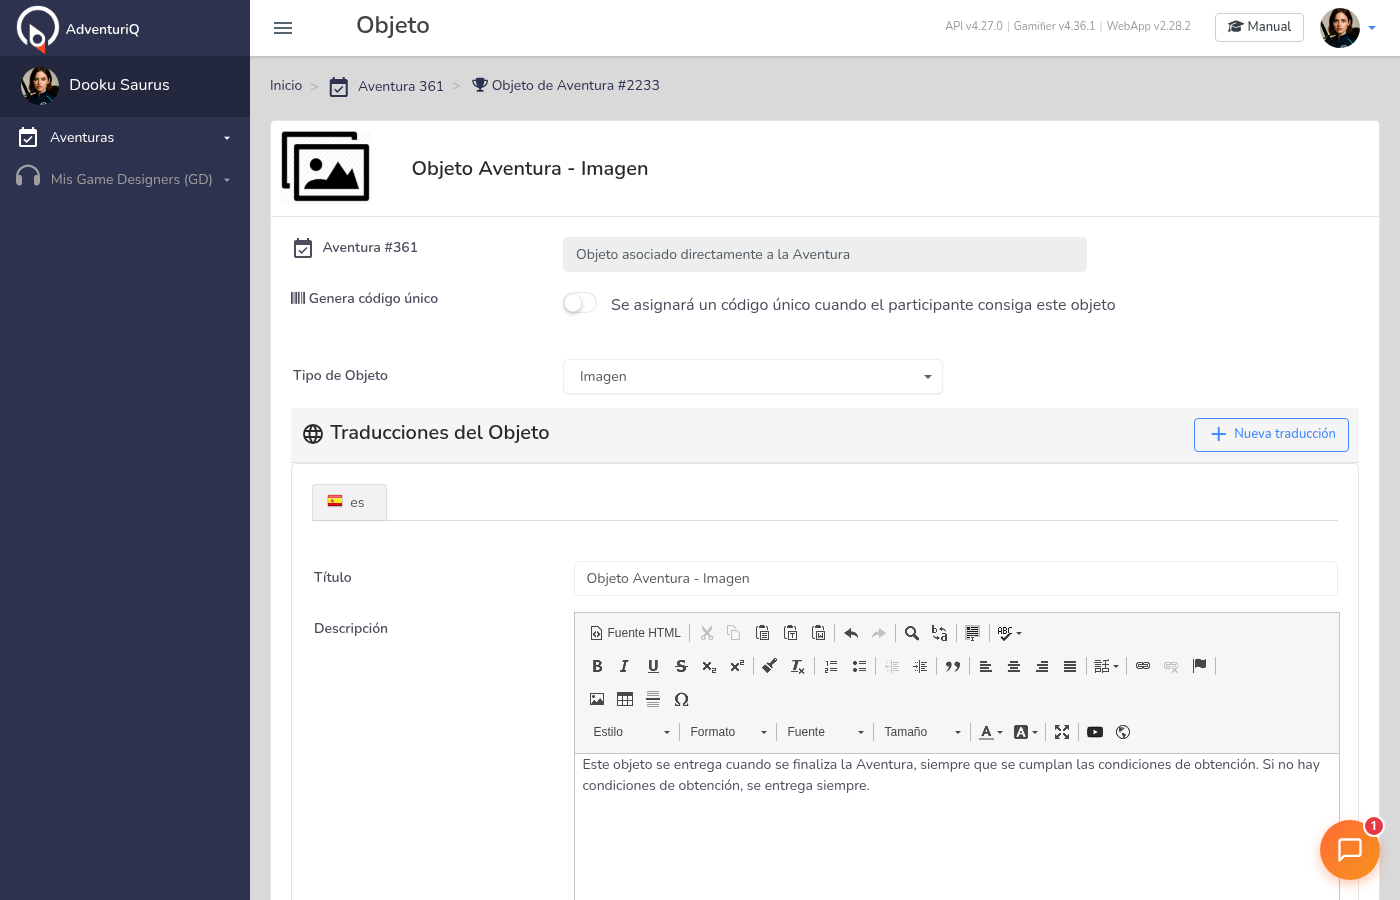Viewport: 1400px width, 900px height.
Task: Insert a table
Action: pyautogui.click(x=625, y=699)
